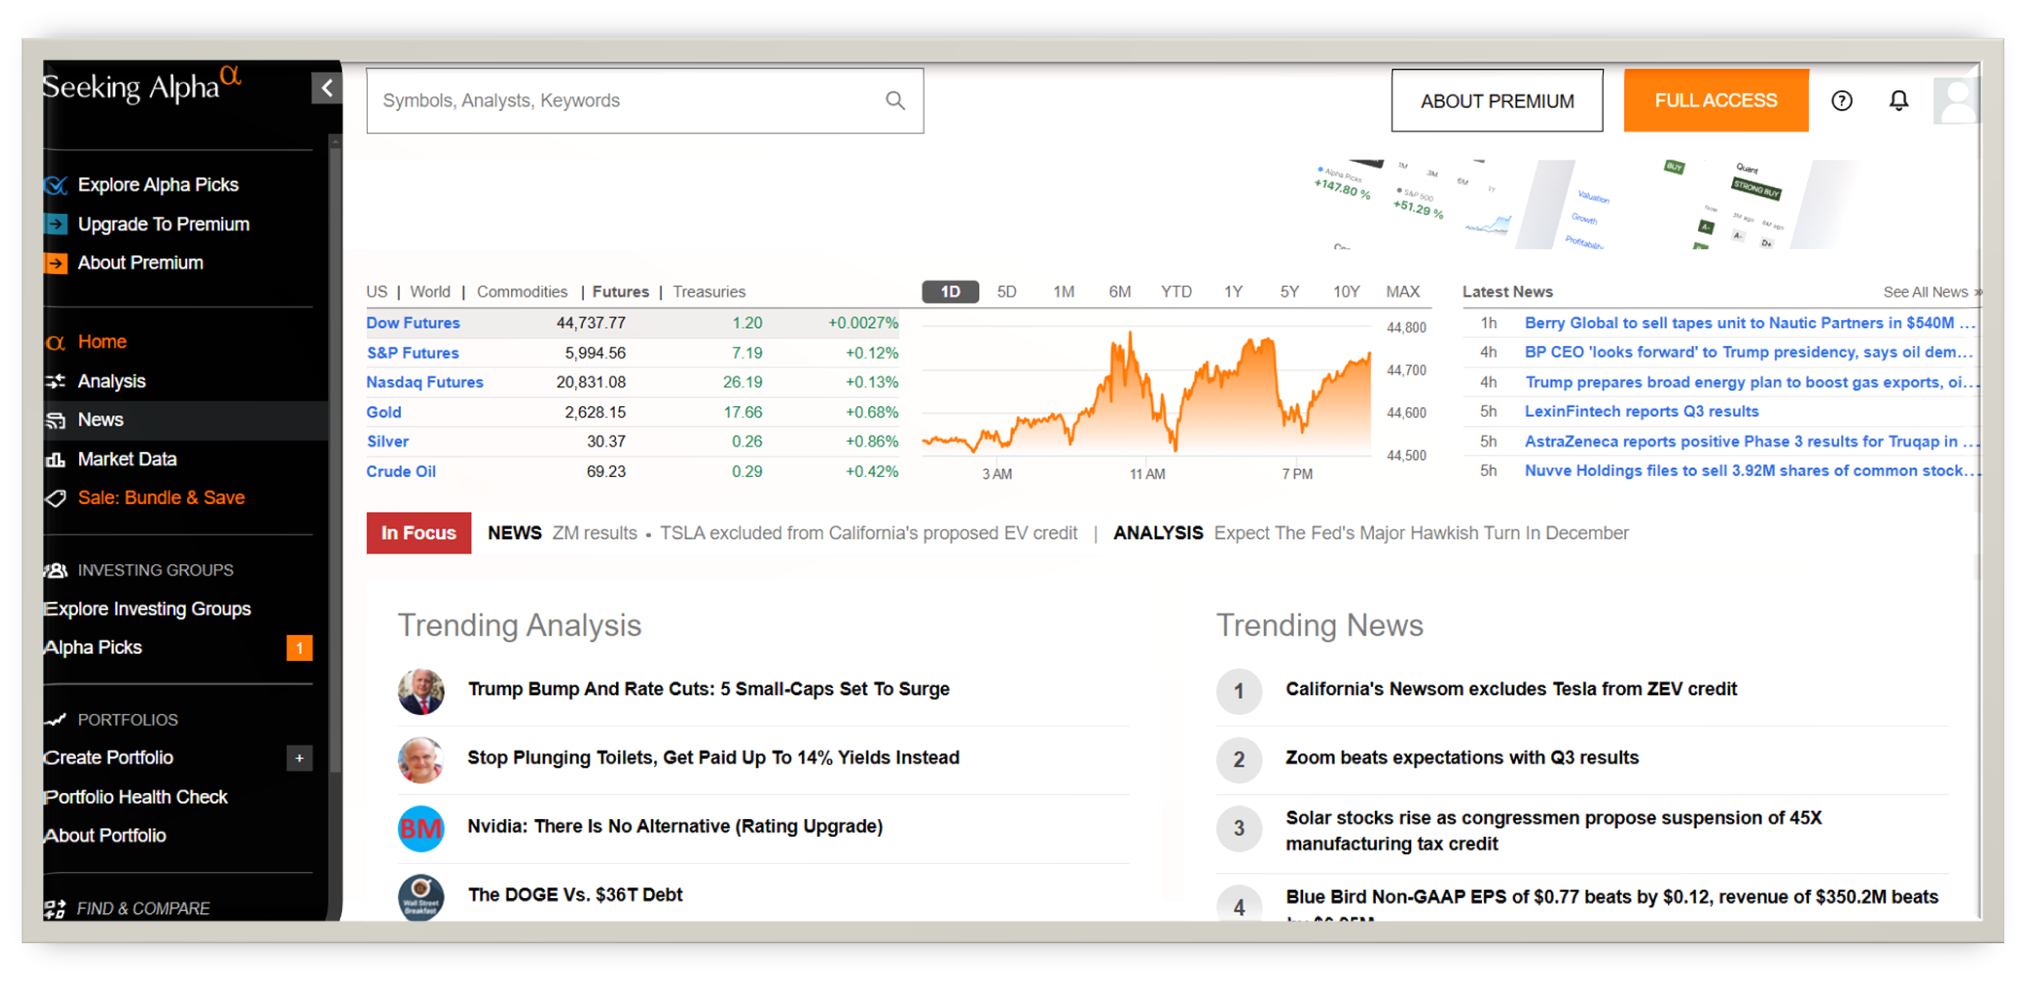Screen dimensions: 2026x981
Task: Open Berry Global tapes unit news headline
Action: click(1749, 323)
